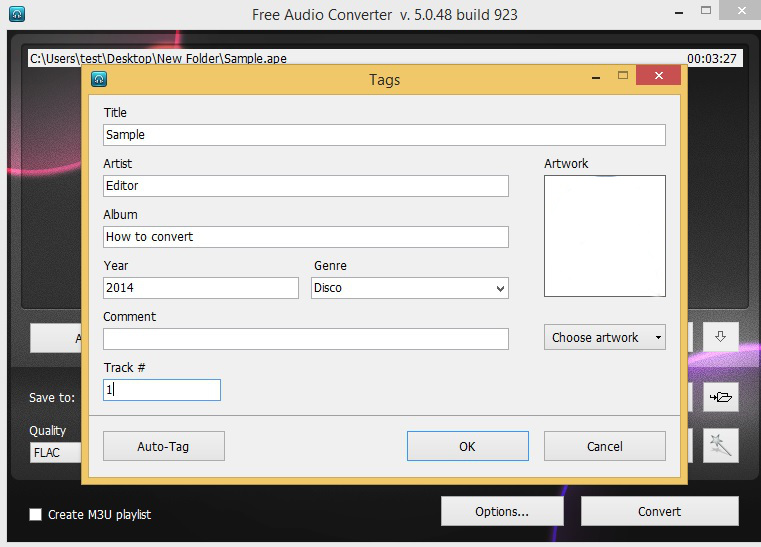
Task: Click the Save to: label
Action: pyautogui.click(x=52, y=398)
